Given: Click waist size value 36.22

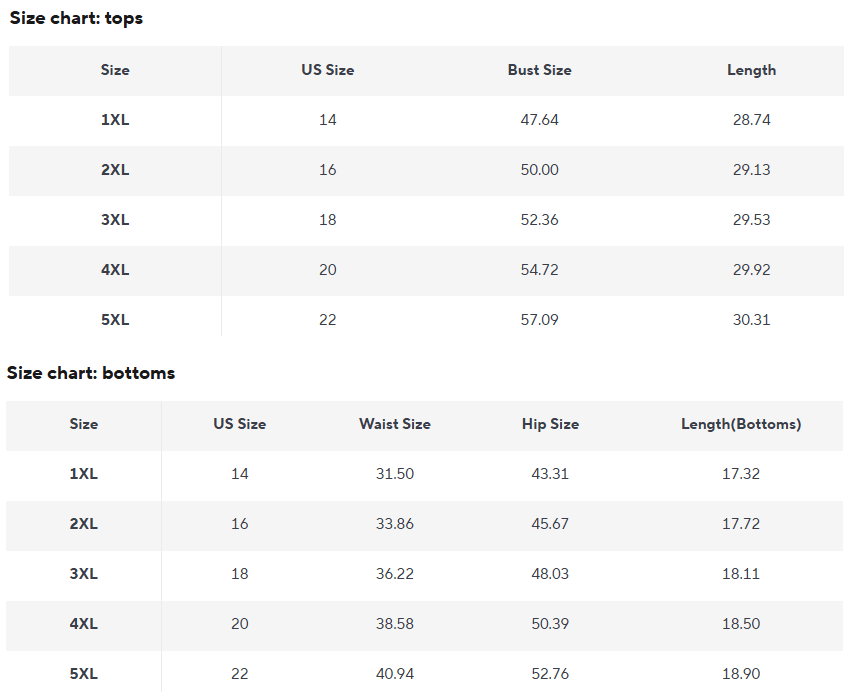Looking at the screenshot, I should [395, 574].
